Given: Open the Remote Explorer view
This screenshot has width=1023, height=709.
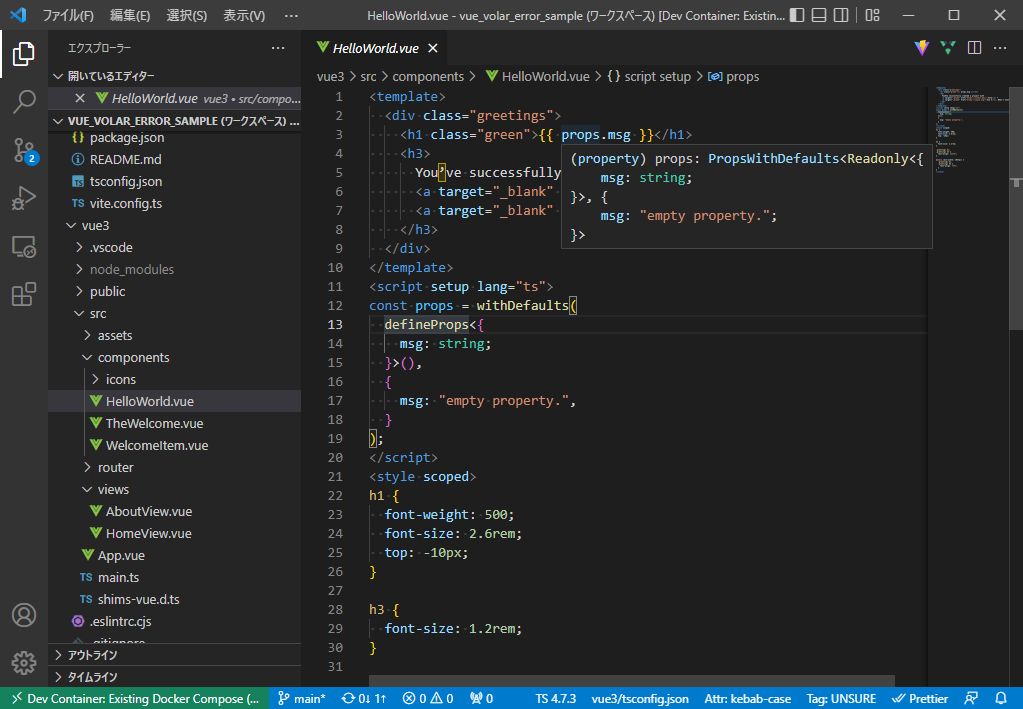Looking at the screenshot, I should [x=23, y=247].
